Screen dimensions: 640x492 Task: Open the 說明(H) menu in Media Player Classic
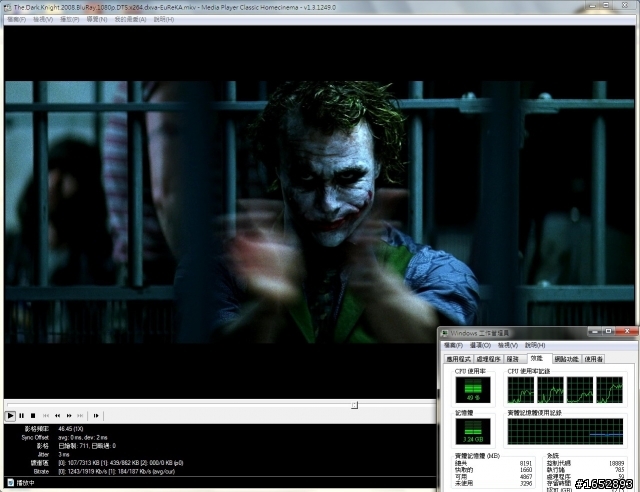tap(164, 19)
